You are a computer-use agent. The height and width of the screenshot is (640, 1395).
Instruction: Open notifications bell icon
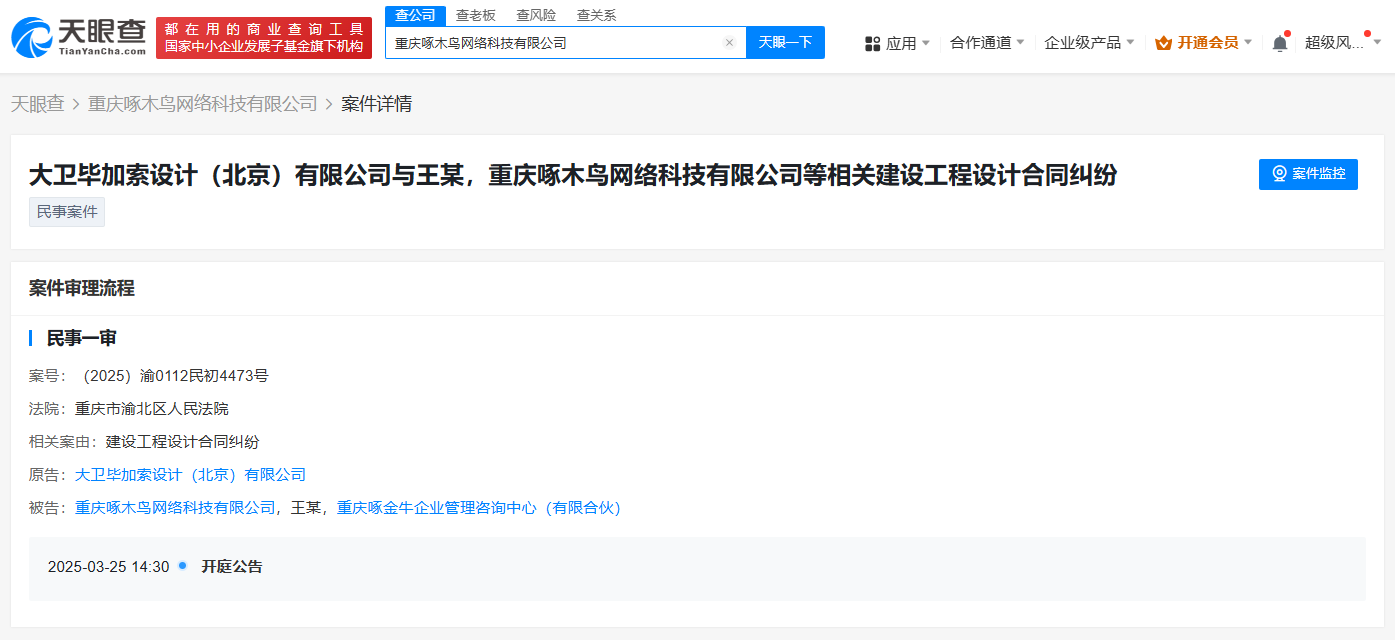[1280, 43]
